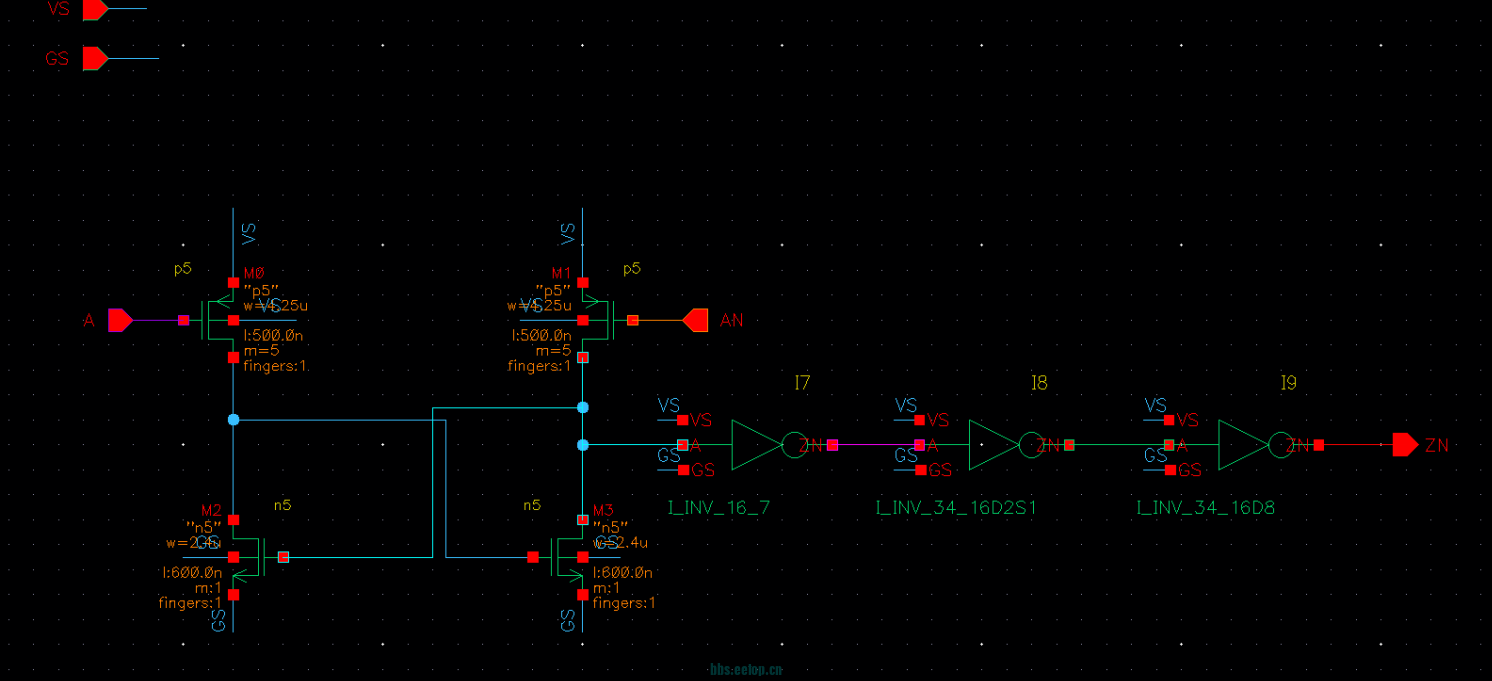
Task: Click the M1 instance name text
Action: (561, 273)
